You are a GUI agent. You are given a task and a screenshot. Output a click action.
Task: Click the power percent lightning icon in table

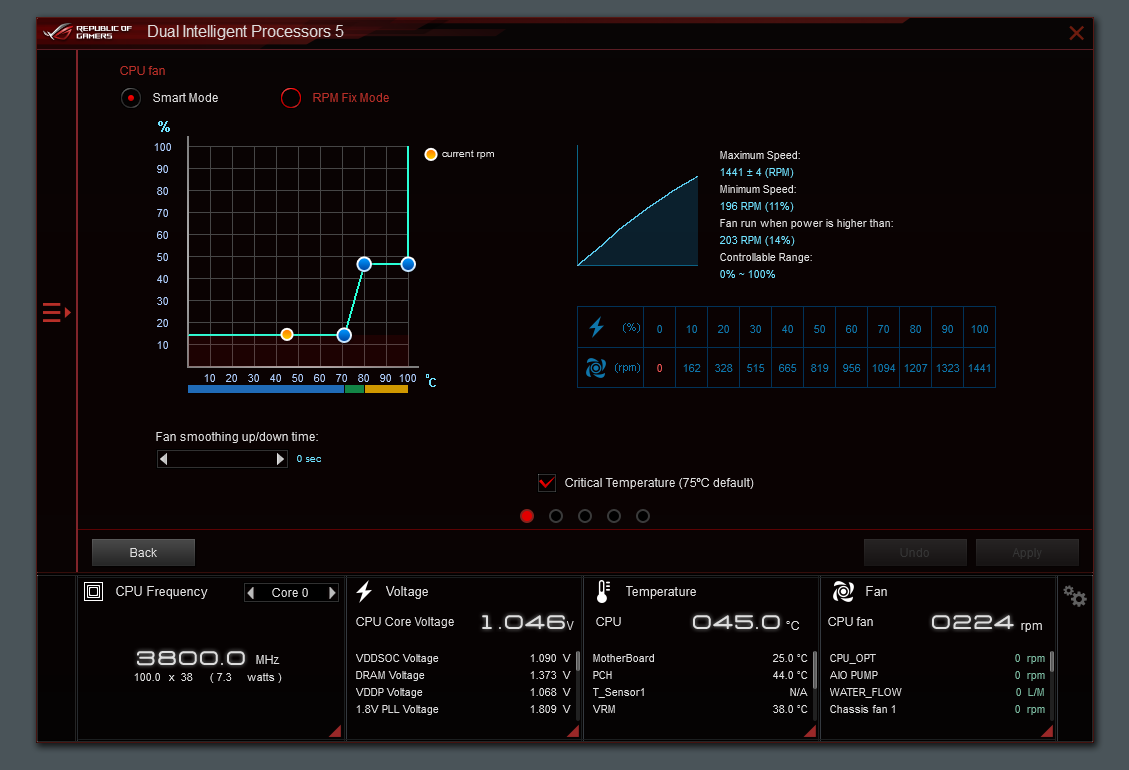coord(596,328)
